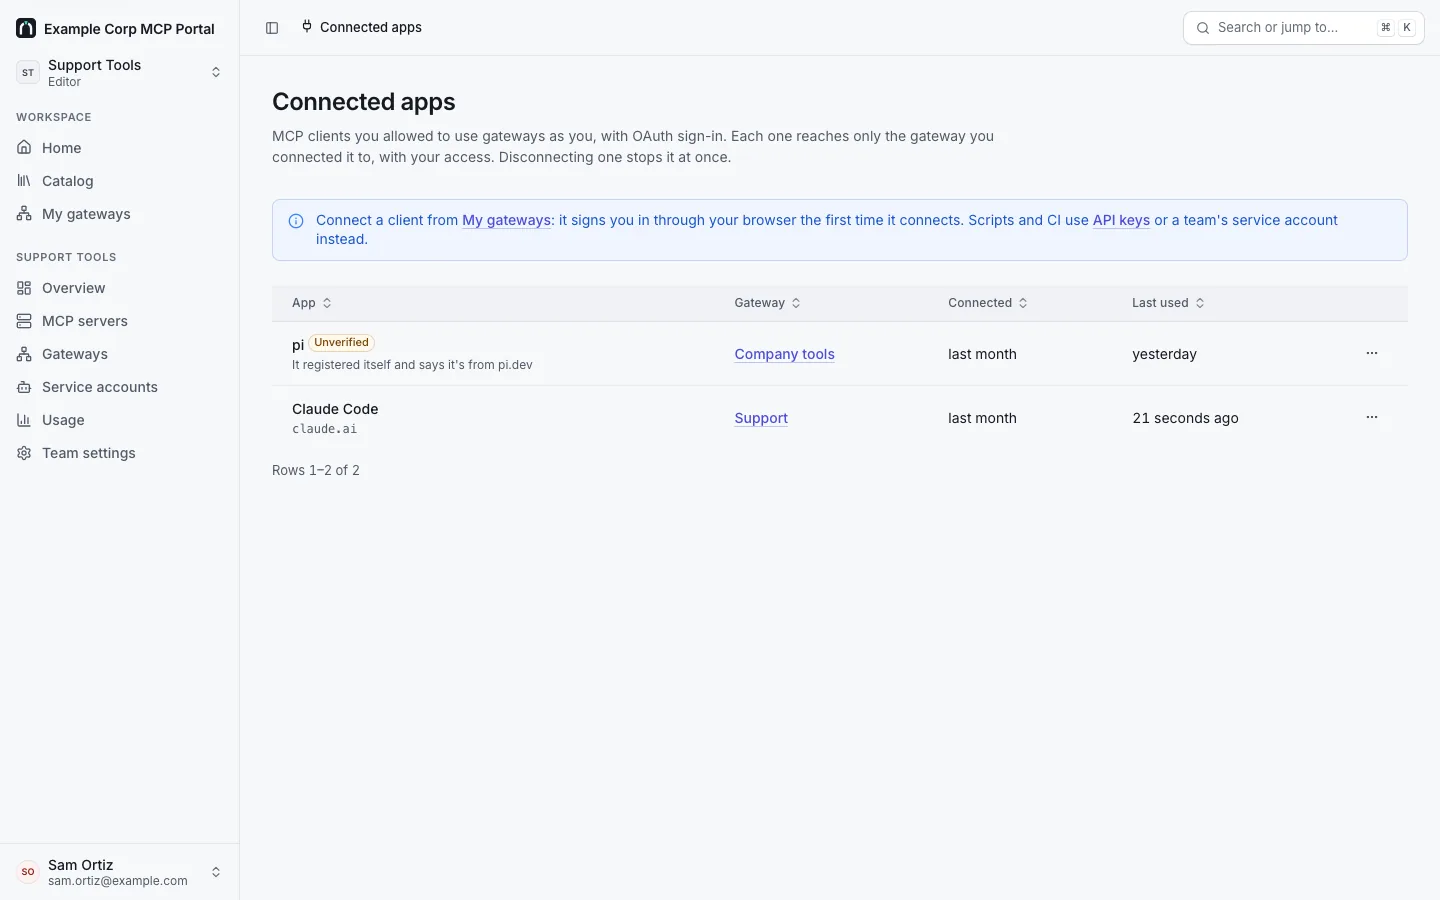
Task: Open the Sam Ortiz account menu
Action: click(120, 872)
